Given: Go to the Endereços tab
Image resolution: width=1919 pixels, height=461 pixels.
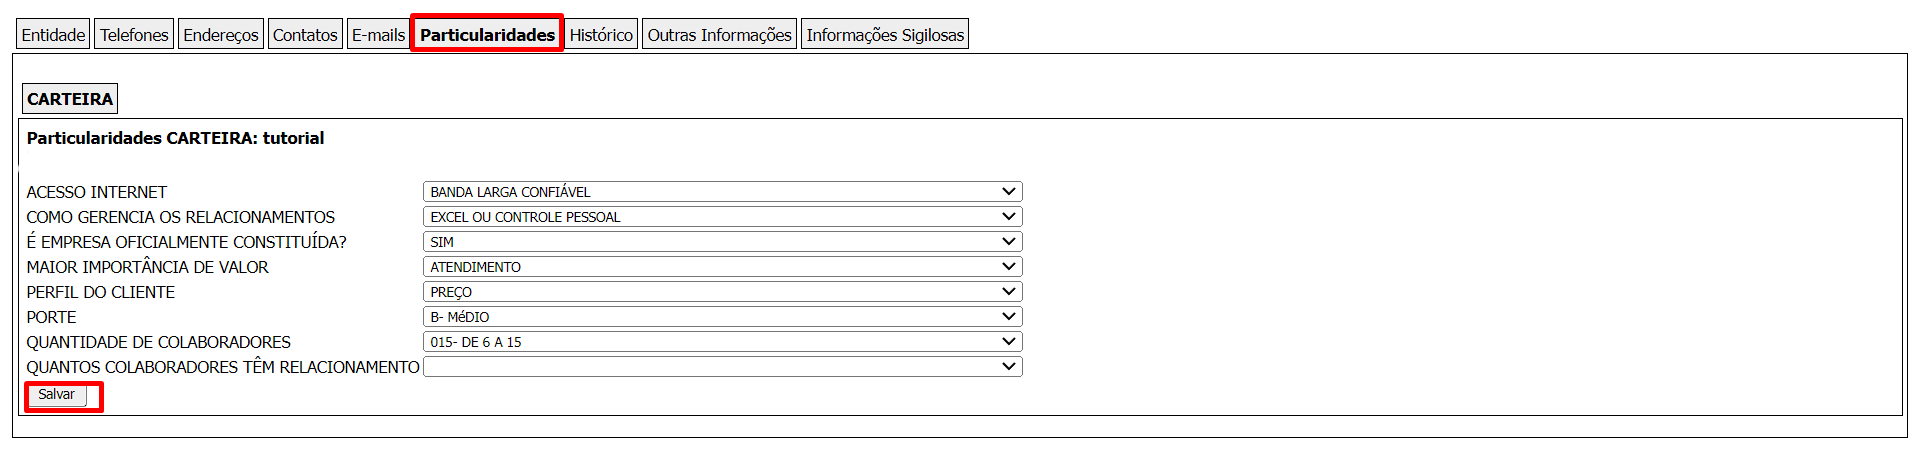Looking at the screenshot, I should [x=221, y=35].
